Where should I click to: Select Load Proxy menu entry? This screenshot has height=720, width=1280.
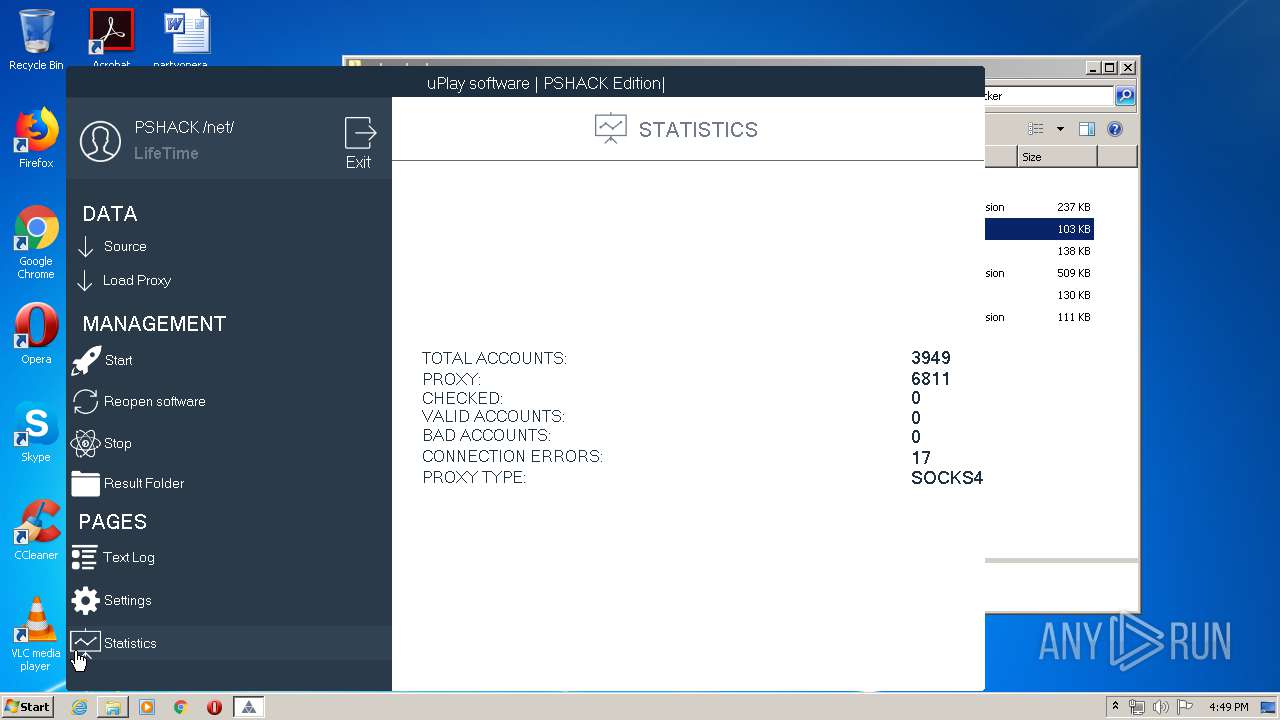pos(137,280)
